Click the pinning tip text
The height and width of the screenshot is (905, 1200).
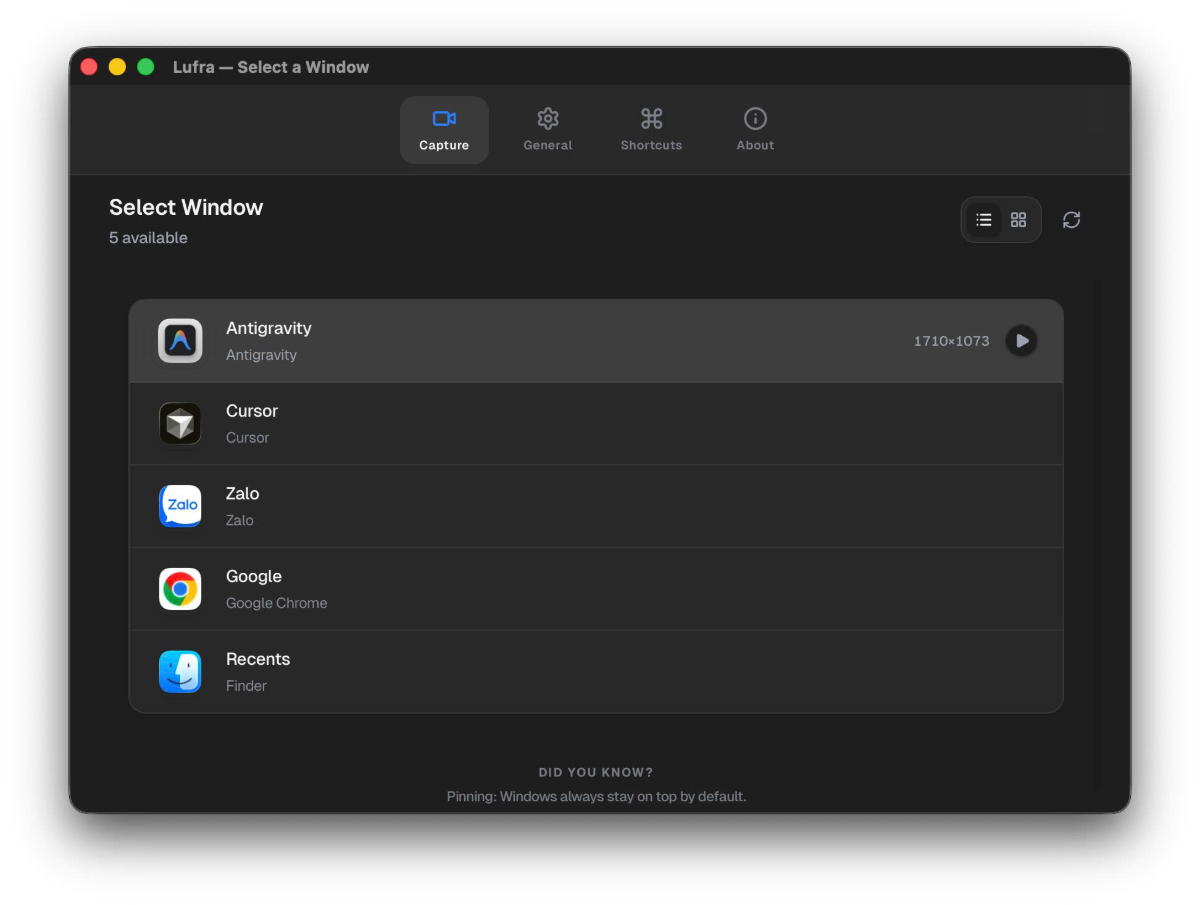pyautogui.click(x=596, y=797)
